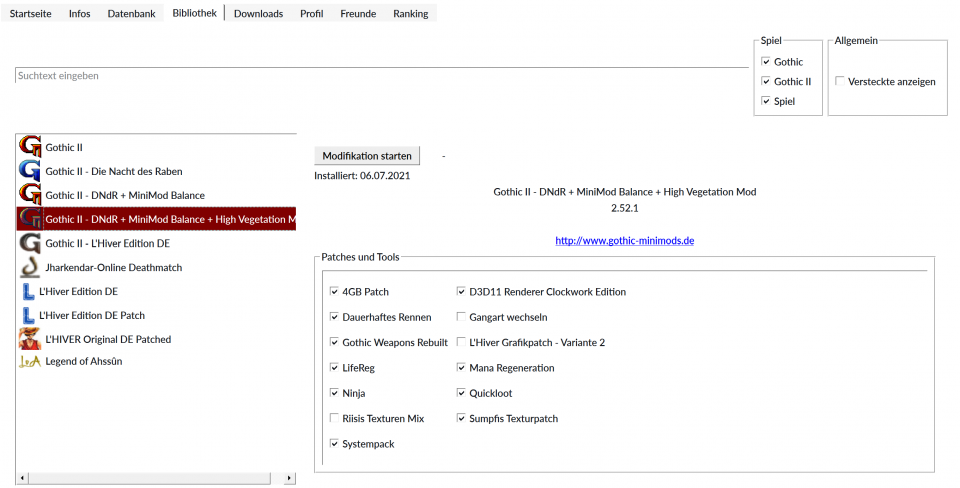
Task: Toggle the Quickloot checkbox
Action: [x=461, y=392]
